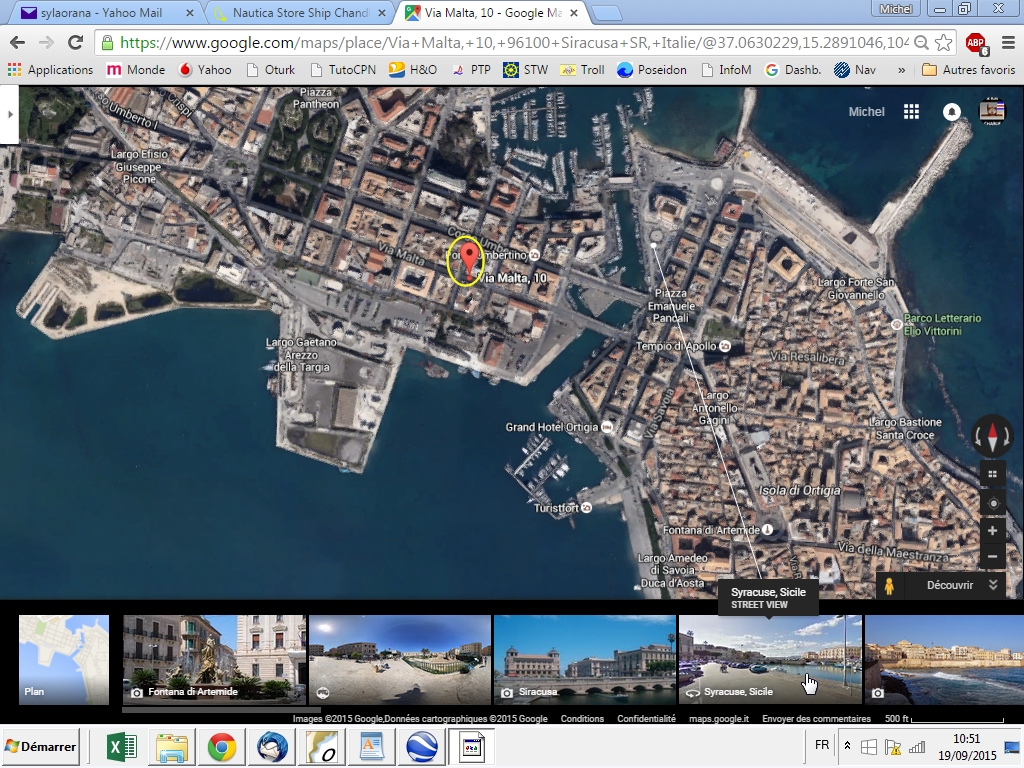The height and width of the screenshot is (768, 1024).
Task: Open the Applications bookmark shortcut
Action: (x=50, y=70)
